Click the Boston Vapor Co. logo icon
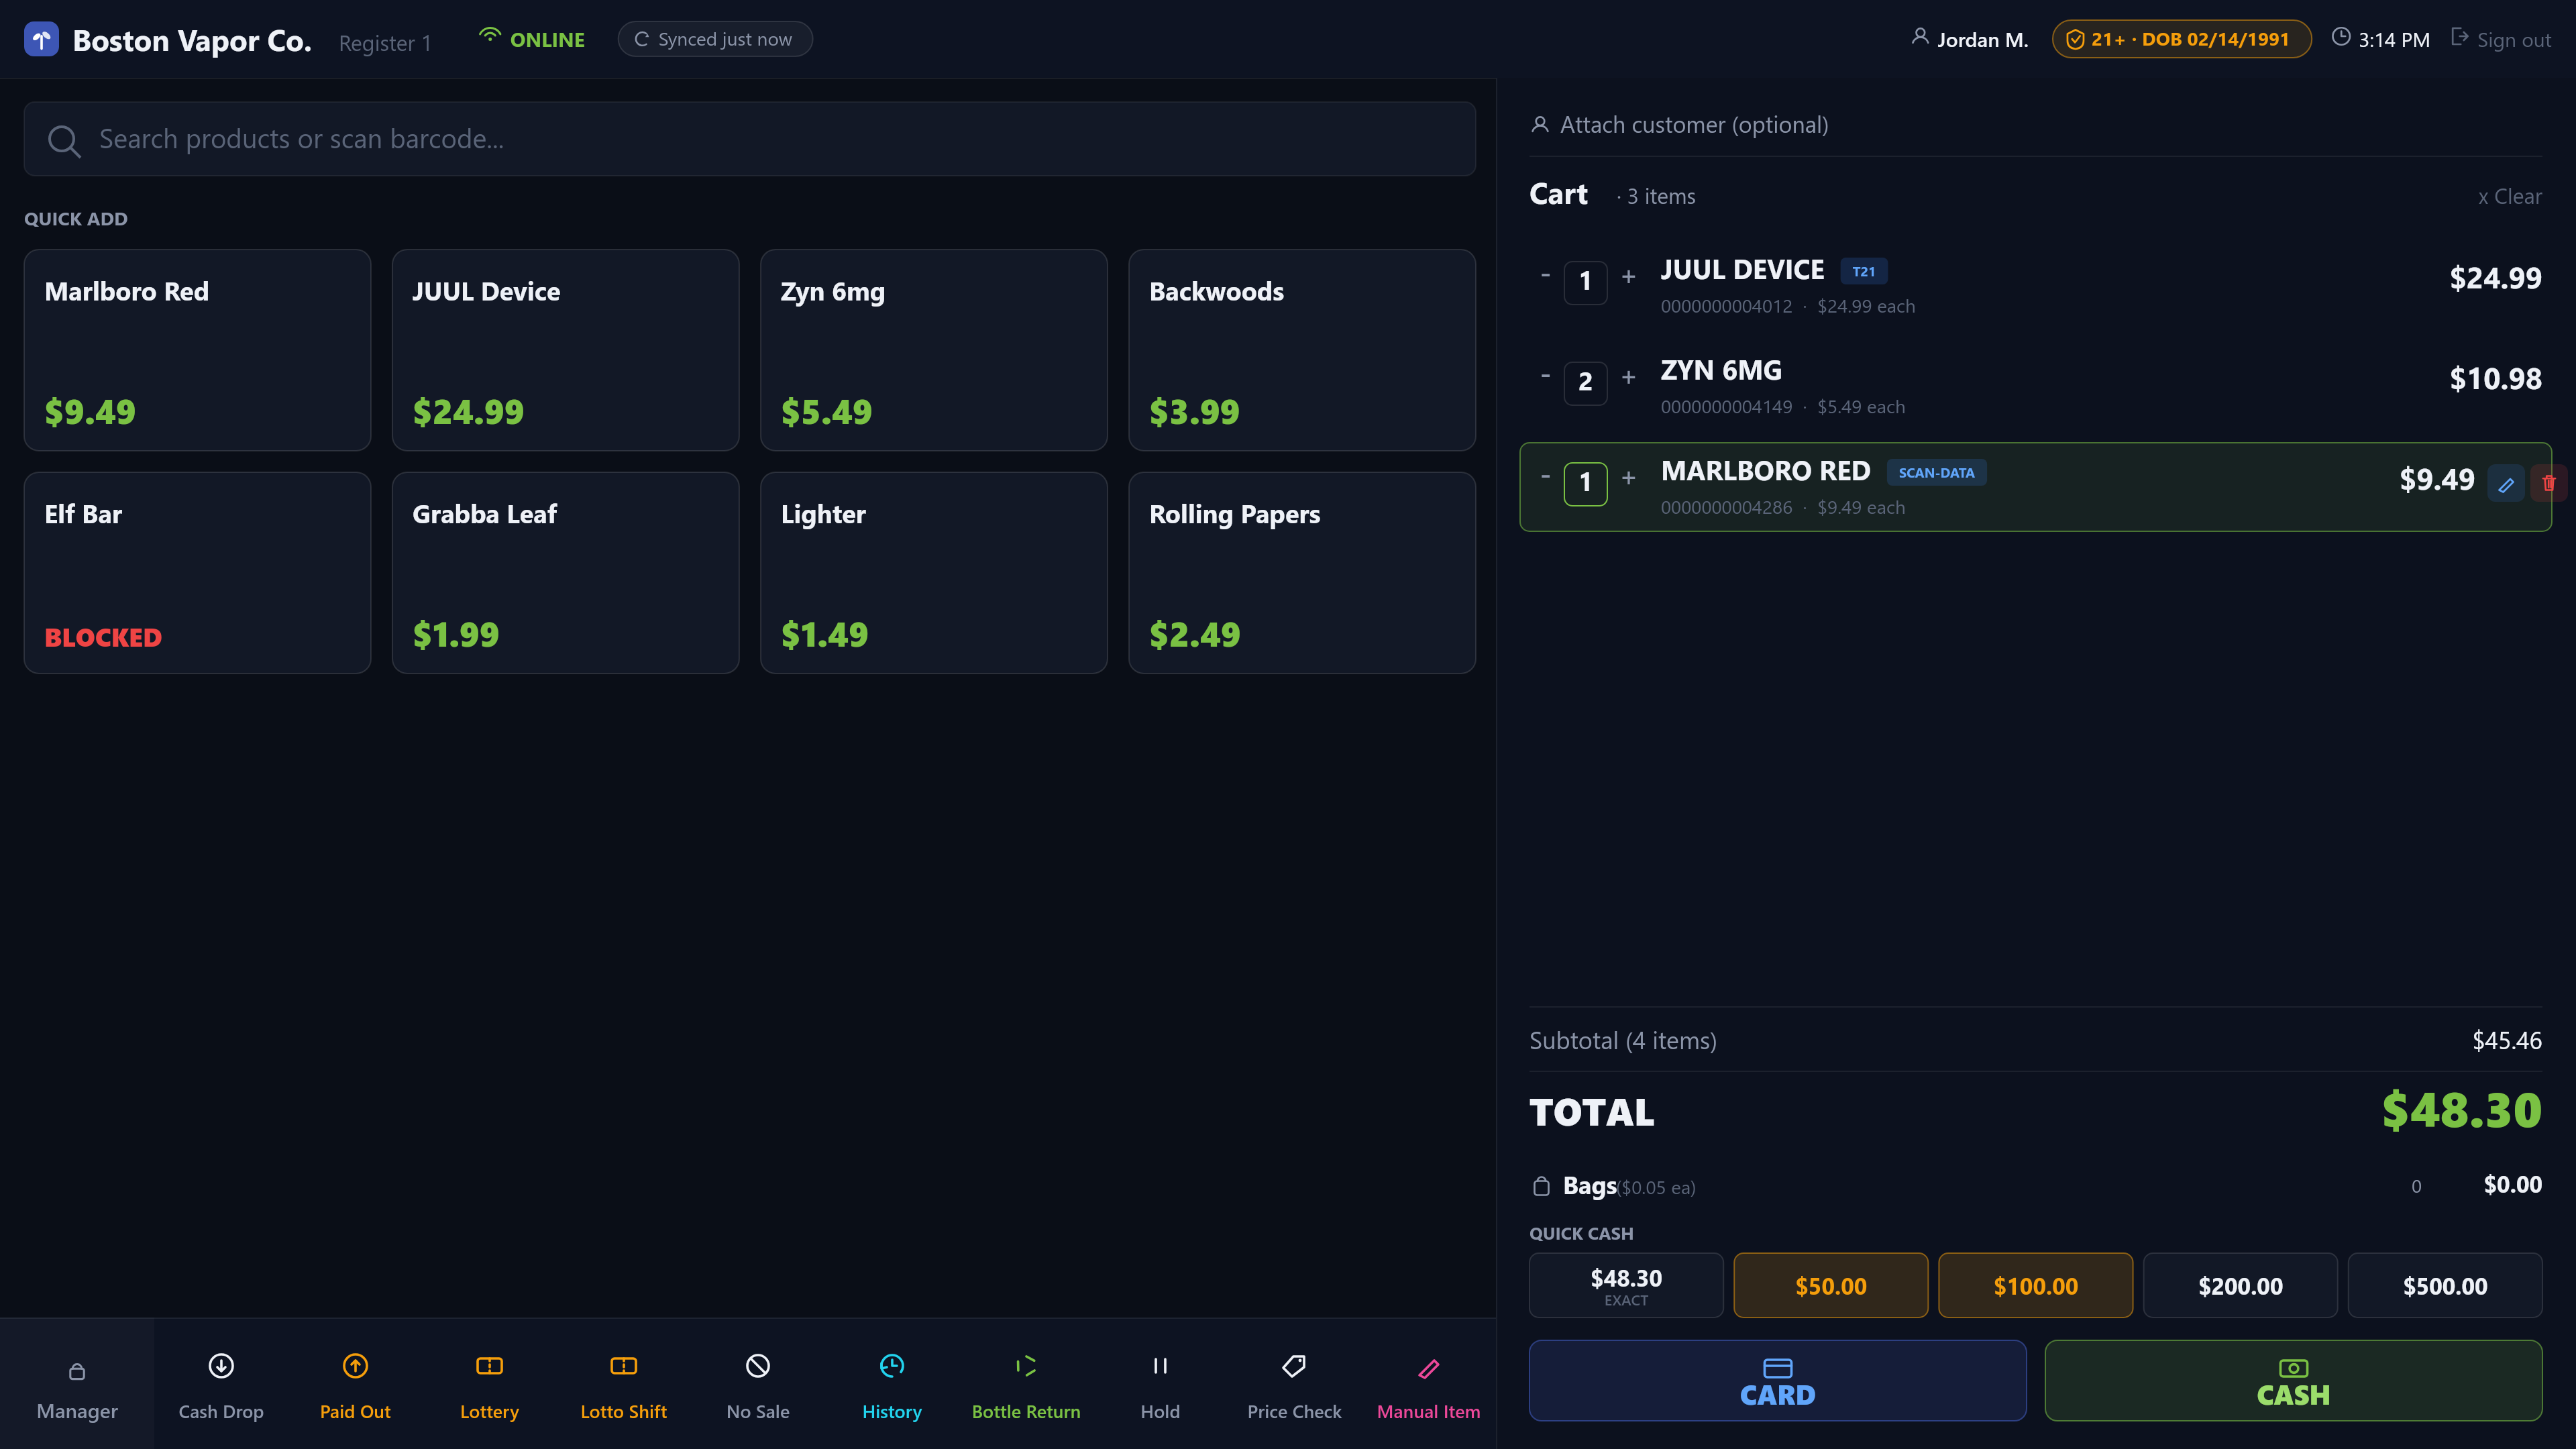 coord(41,40)
